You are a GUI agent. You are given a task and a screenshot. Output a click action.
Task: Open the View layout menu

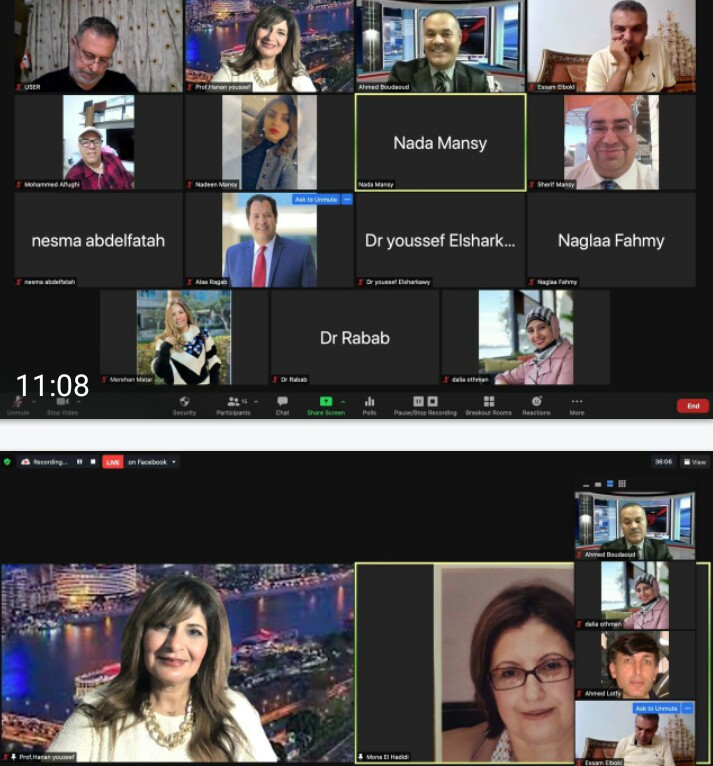pyautogui.click(x=696, y=462)
